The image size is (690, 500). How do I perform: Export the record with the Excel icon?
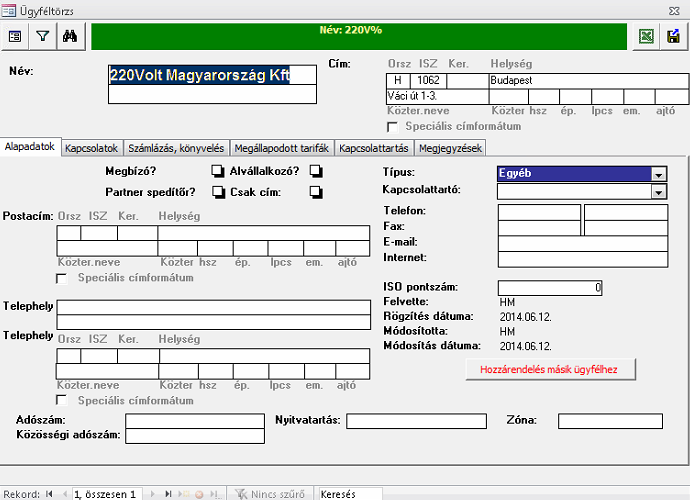646,37
